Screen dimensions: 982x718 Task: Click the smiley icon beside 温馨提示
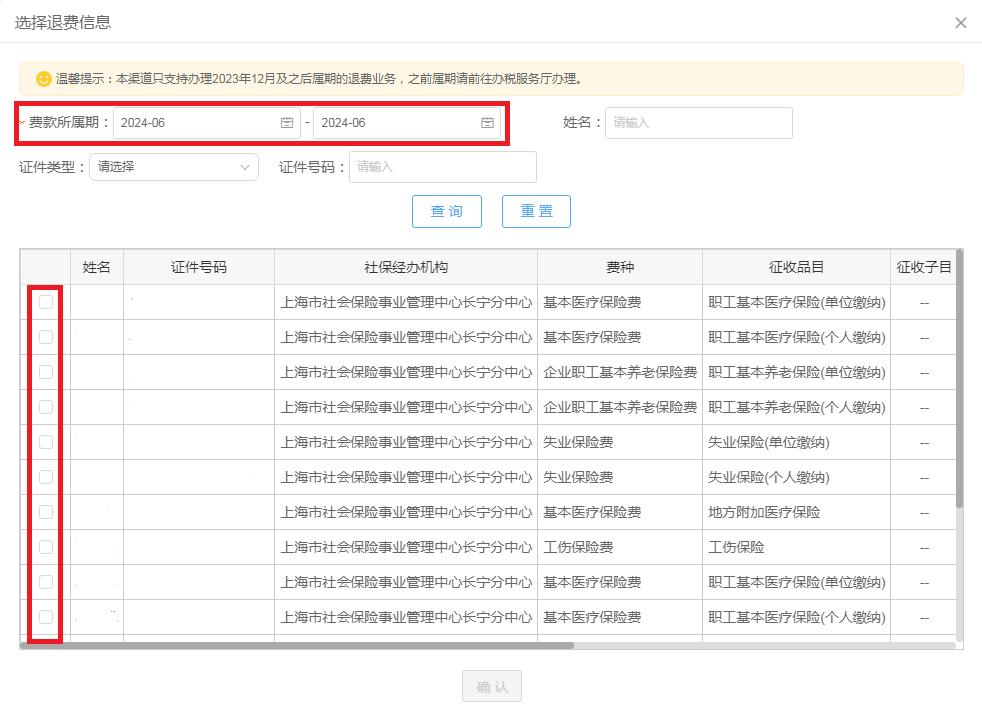click(x=43, y=79)
